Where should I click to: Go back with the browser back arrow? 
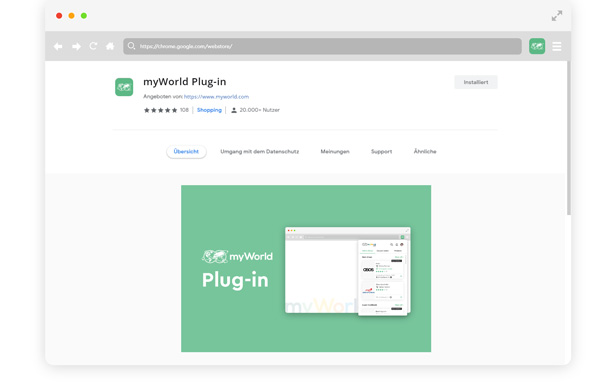(58, 46)
